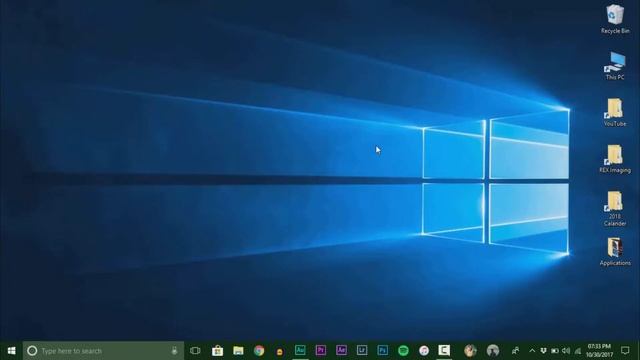Click the second grayscale profile taskbar contact
Viewport: 640px width, 360px height.
493,350
